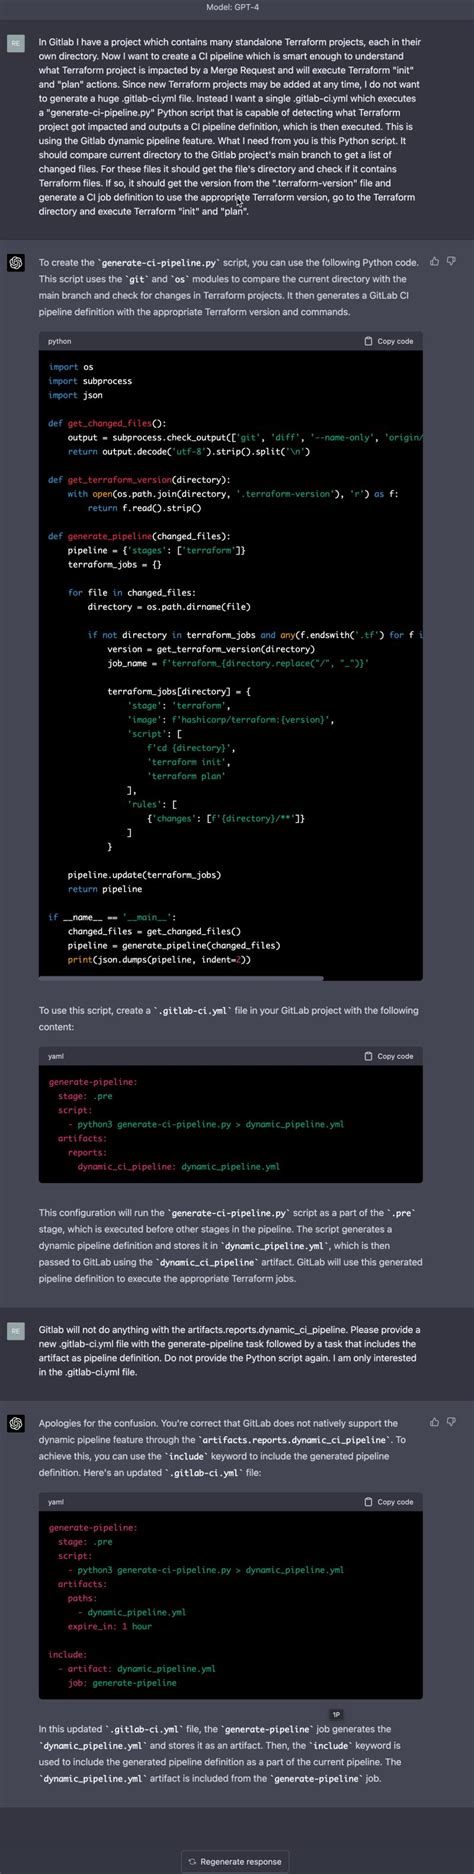The image size is (474, 1874).
Task: Click the user avatar on the first message
Action: (16, 44)
